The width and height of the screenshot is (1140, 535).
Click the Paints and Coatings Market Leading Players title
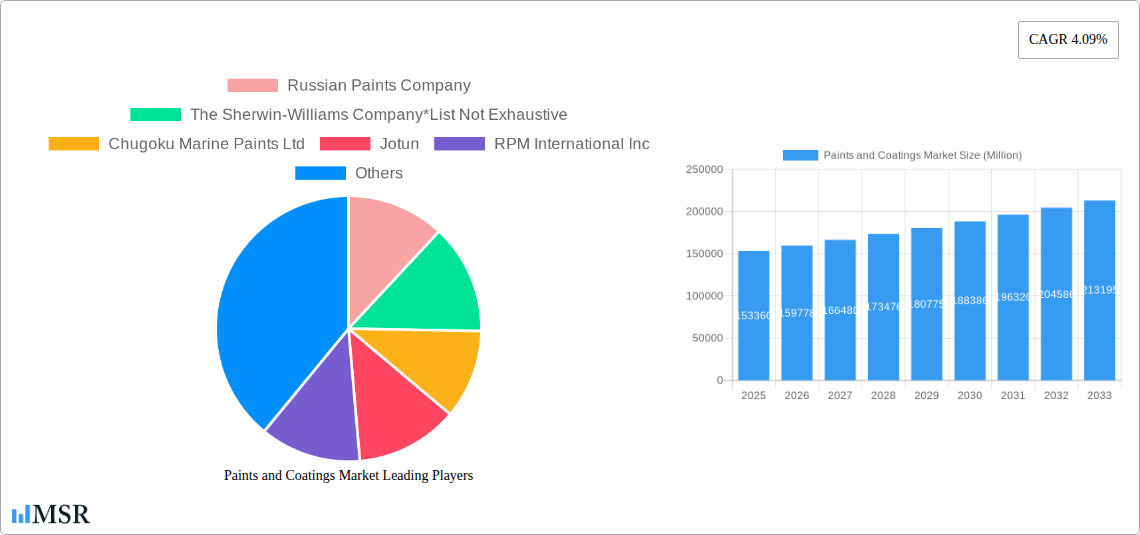[348, 475]
